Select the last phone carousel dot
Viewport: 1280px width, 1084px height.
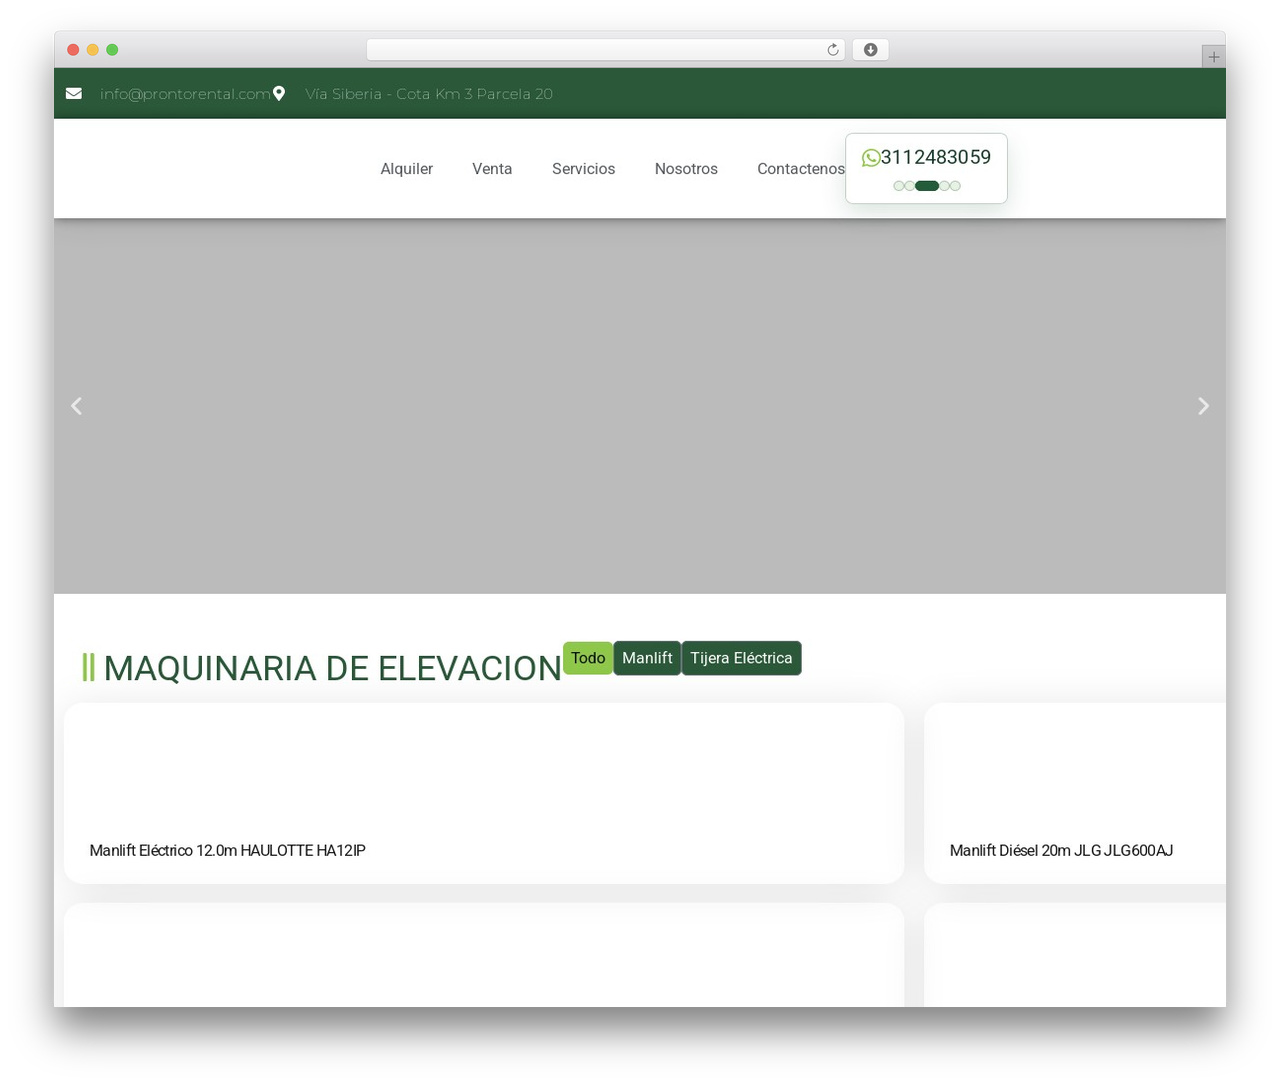(x=956, y=186)
